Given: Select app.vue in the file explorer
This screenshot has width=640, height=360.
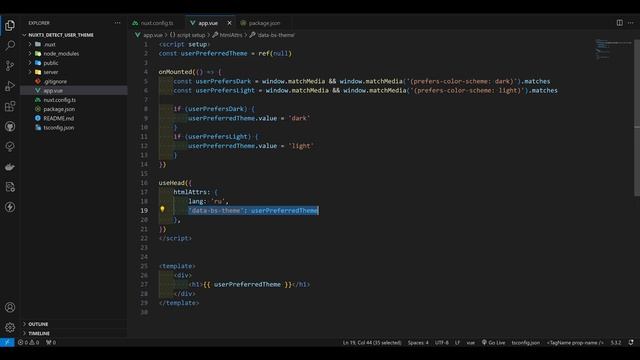Looking at the screenshot, I should 74,91.
